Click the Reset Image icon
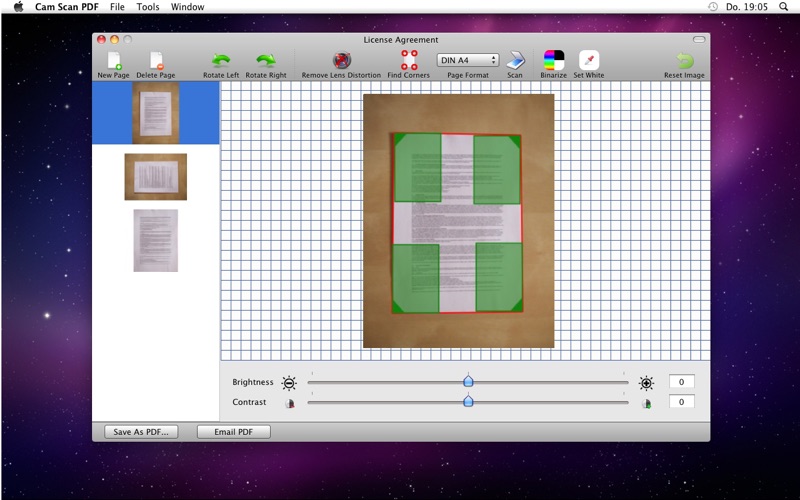Viewport: 800px width, 500px height. (685, 61)
